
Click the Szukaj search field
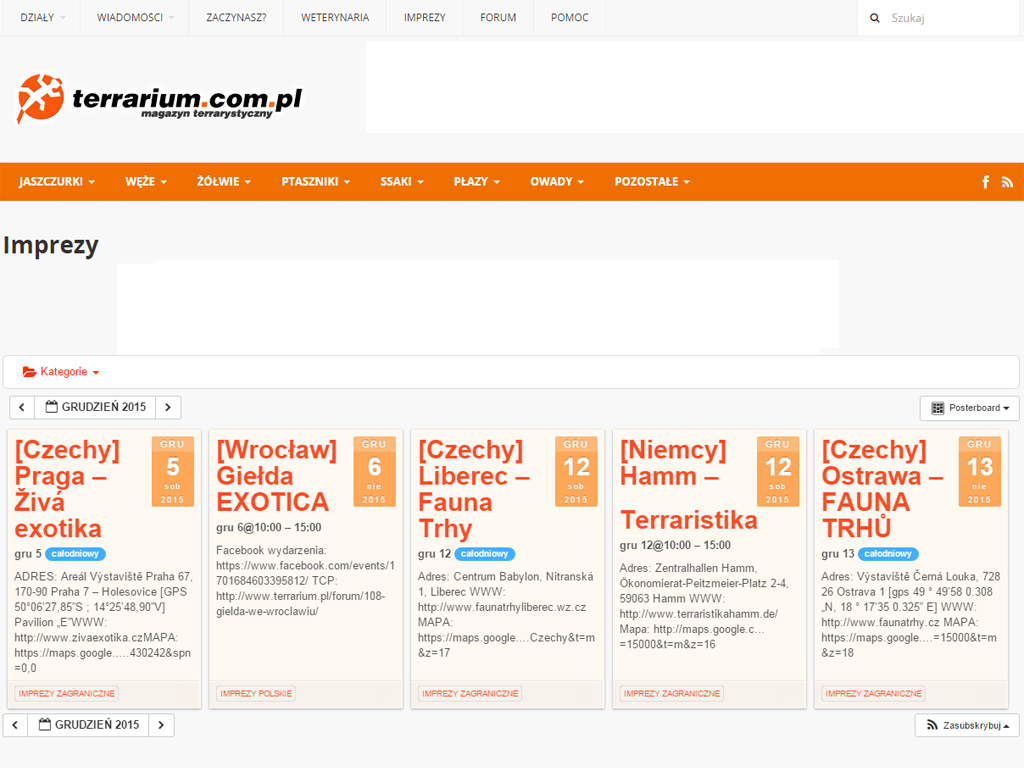point(950,18)
